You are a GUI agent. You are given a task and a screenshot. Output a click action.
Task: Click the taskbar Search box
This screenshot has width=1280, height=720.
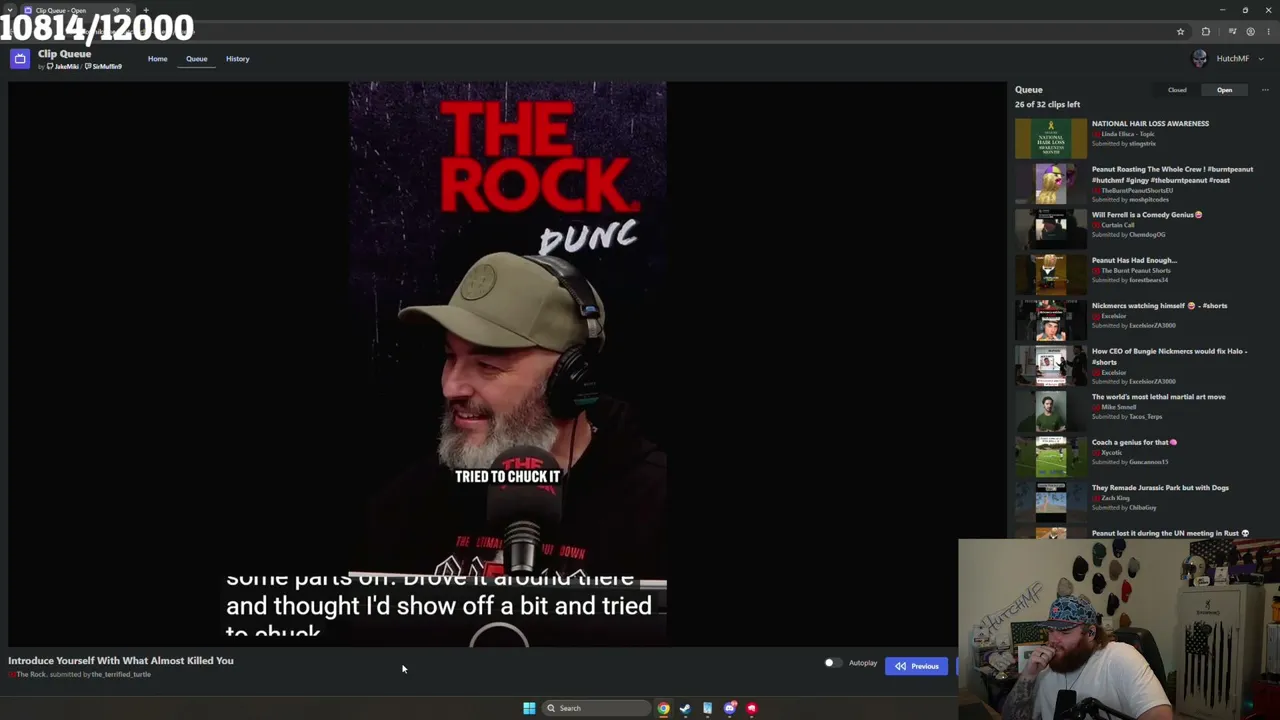[x=596, y=708]
